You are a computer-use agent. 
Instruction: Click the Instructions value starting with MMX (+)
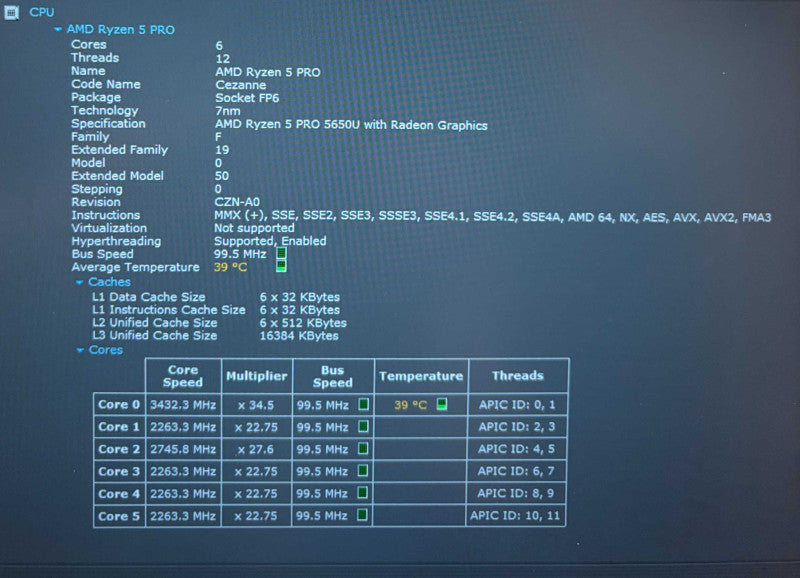click(x=492, y=216)
